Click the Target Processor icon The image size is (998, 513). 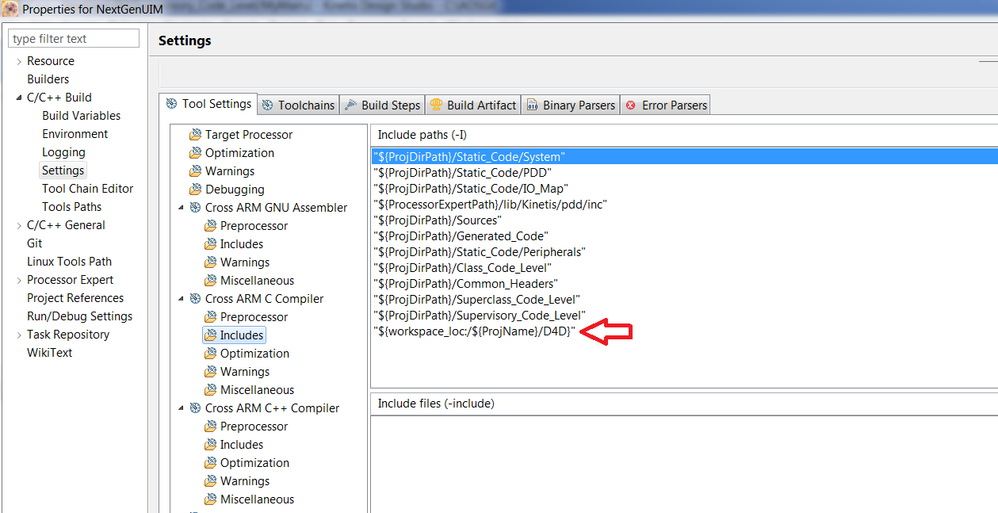[x=195, y=135]
